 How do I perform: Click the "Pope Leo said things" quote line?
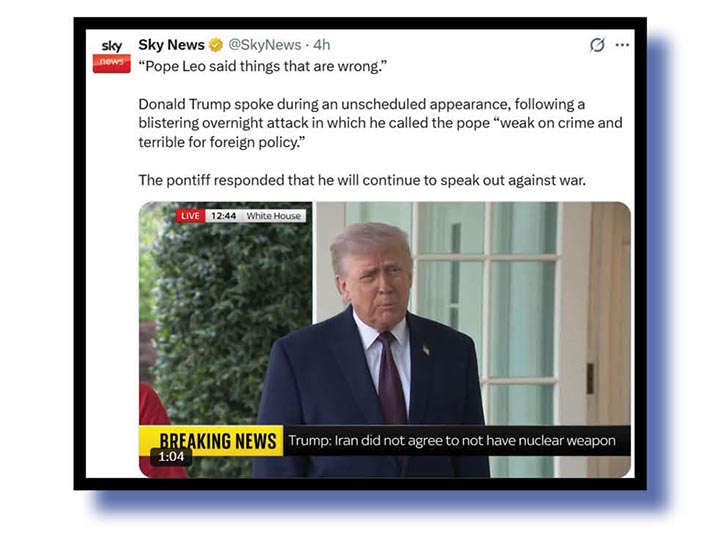263,66
